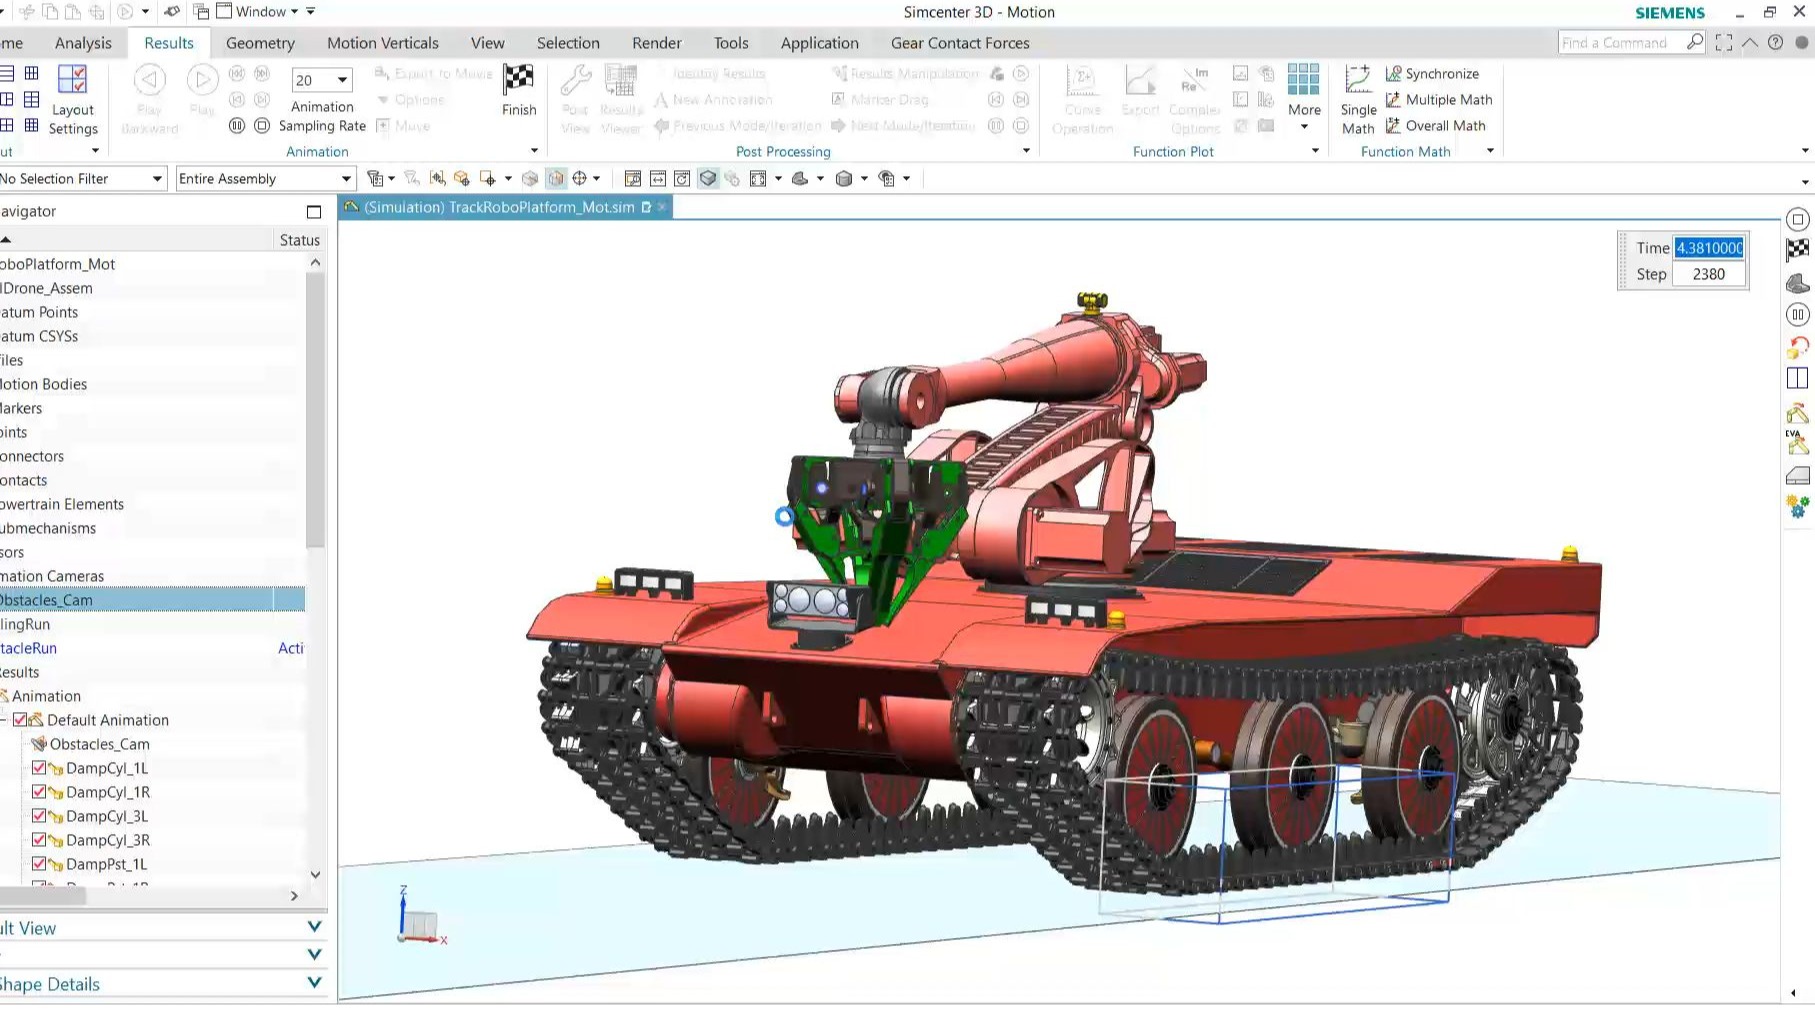Click the Find a Command search box
Image resolution: width=1815 pixels, height=1020 pixels.
[1620, 42]
